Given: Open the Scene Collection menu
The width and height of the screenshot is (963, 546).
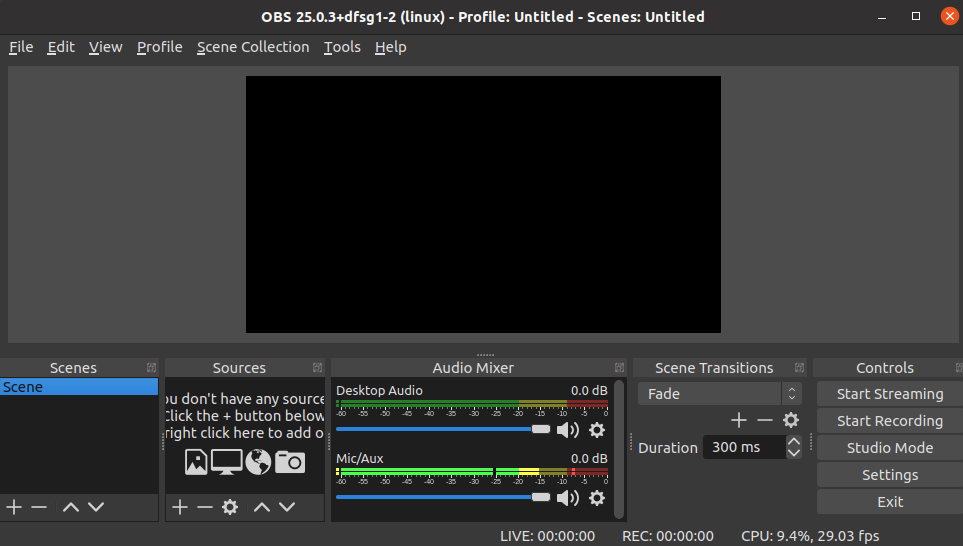Looking at the screenshot, I should (x=253, y=47).
